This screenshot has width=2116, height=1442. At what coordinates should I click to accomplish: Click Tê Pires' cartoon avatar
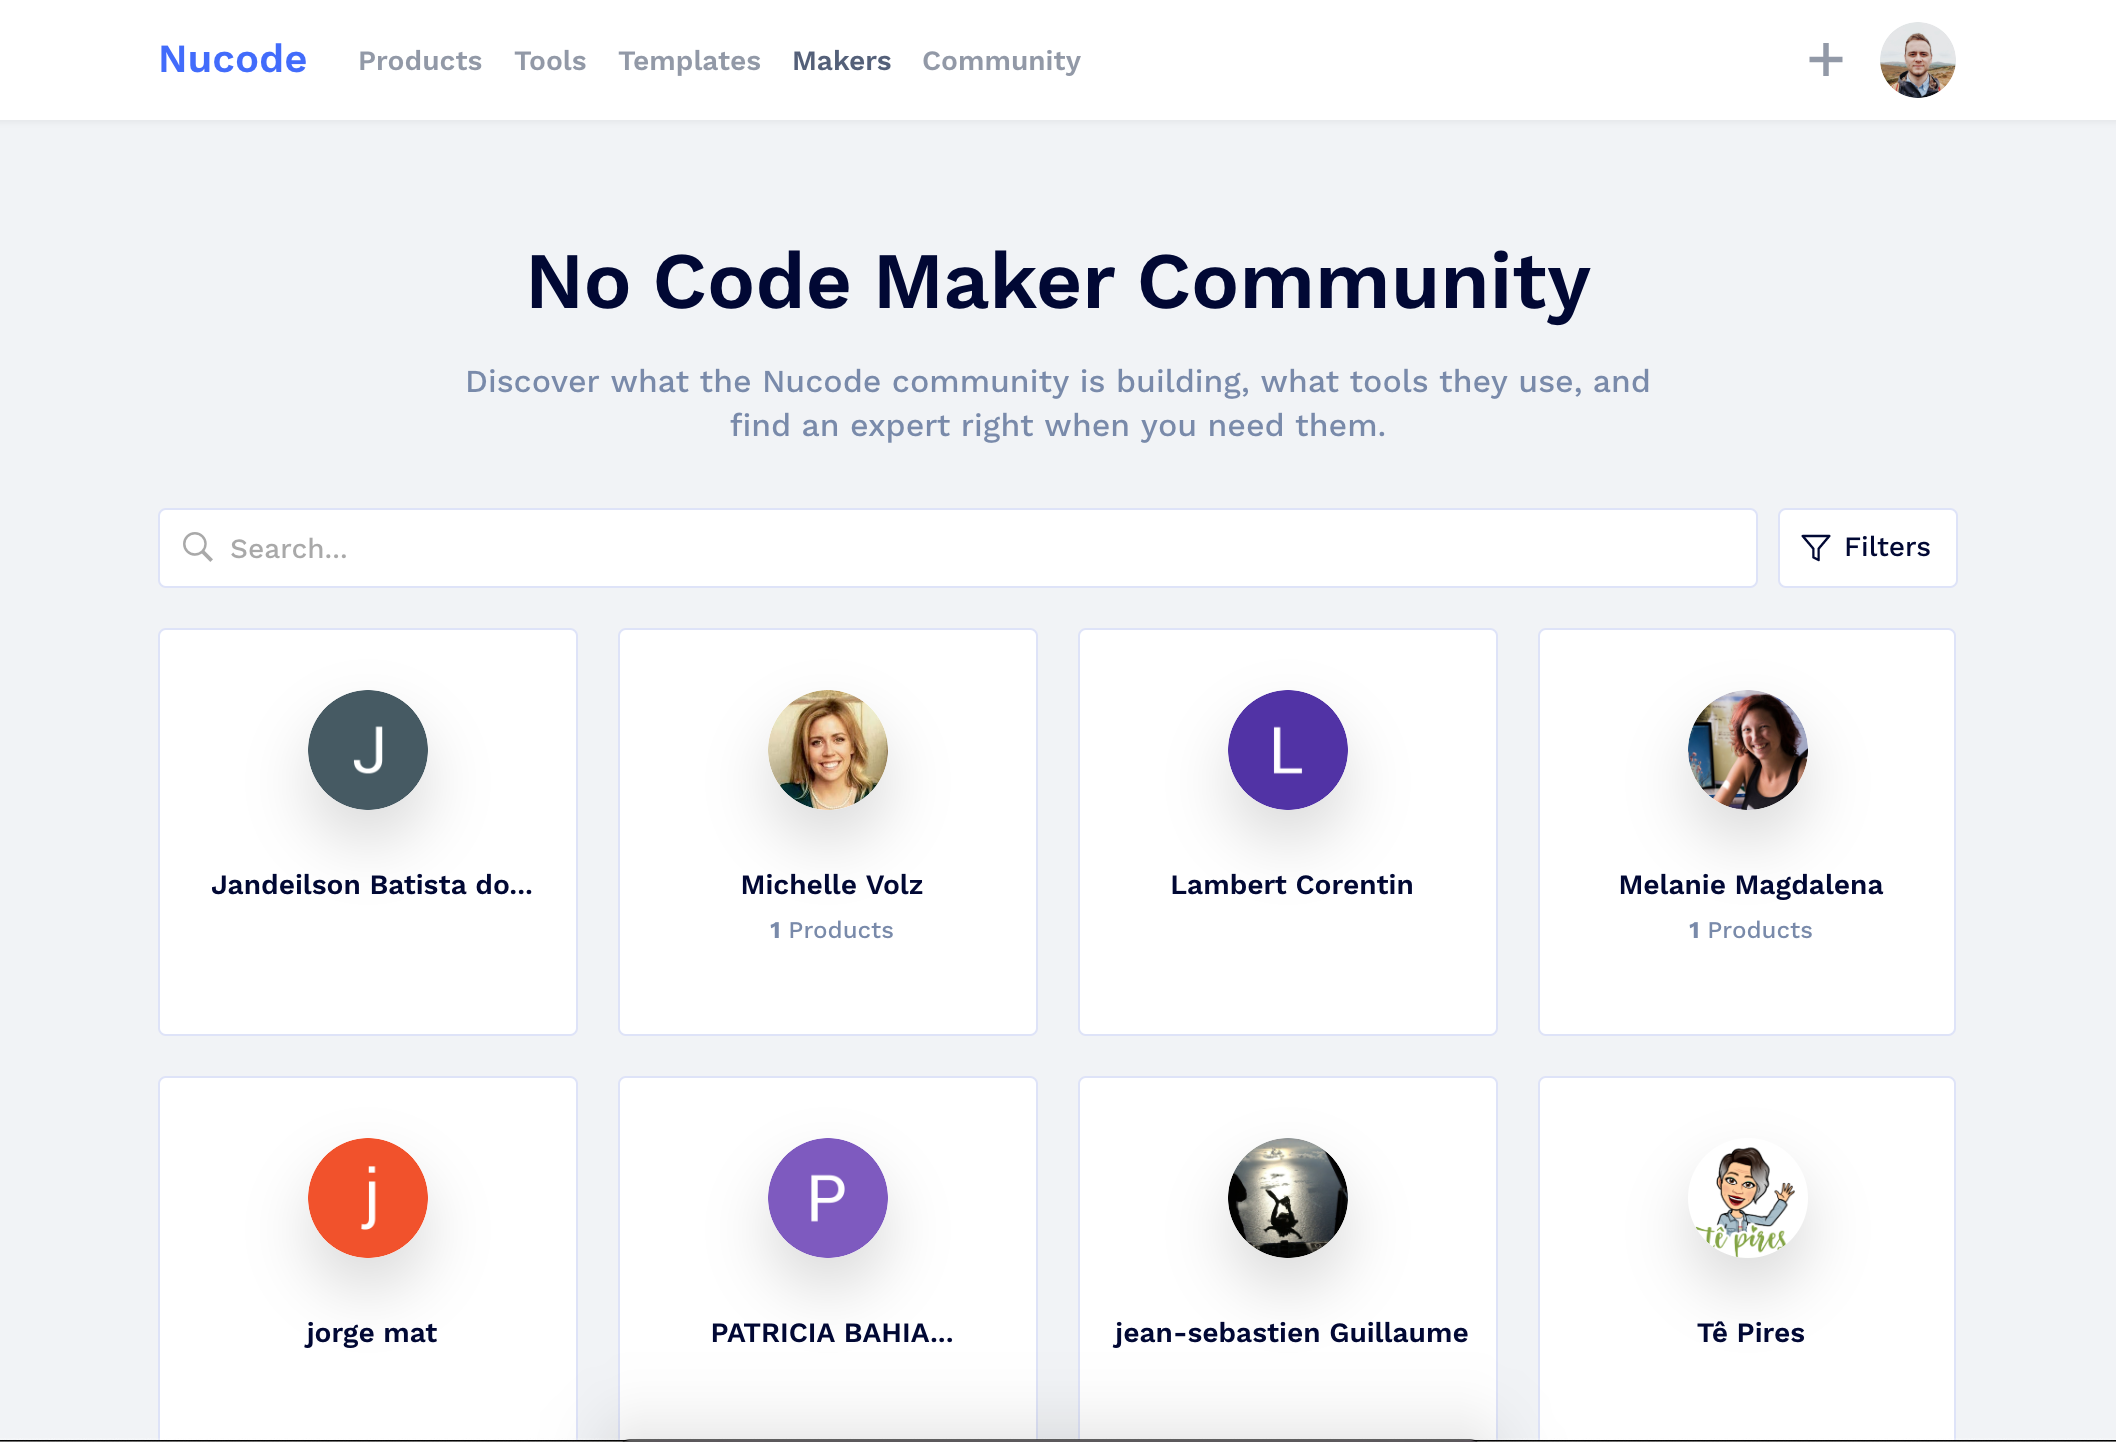click(x=1747, y=1197)
